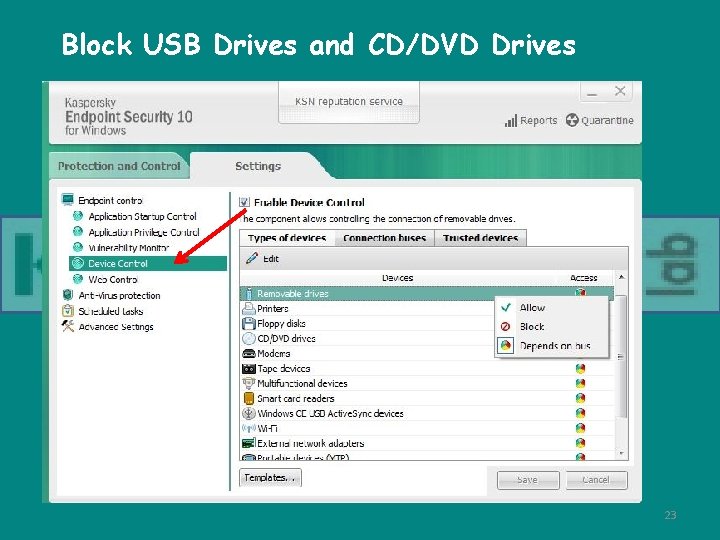Viewport: 720px width, 540px height.
Task: Select Device Control in sidebar
Action: [148, 263]
